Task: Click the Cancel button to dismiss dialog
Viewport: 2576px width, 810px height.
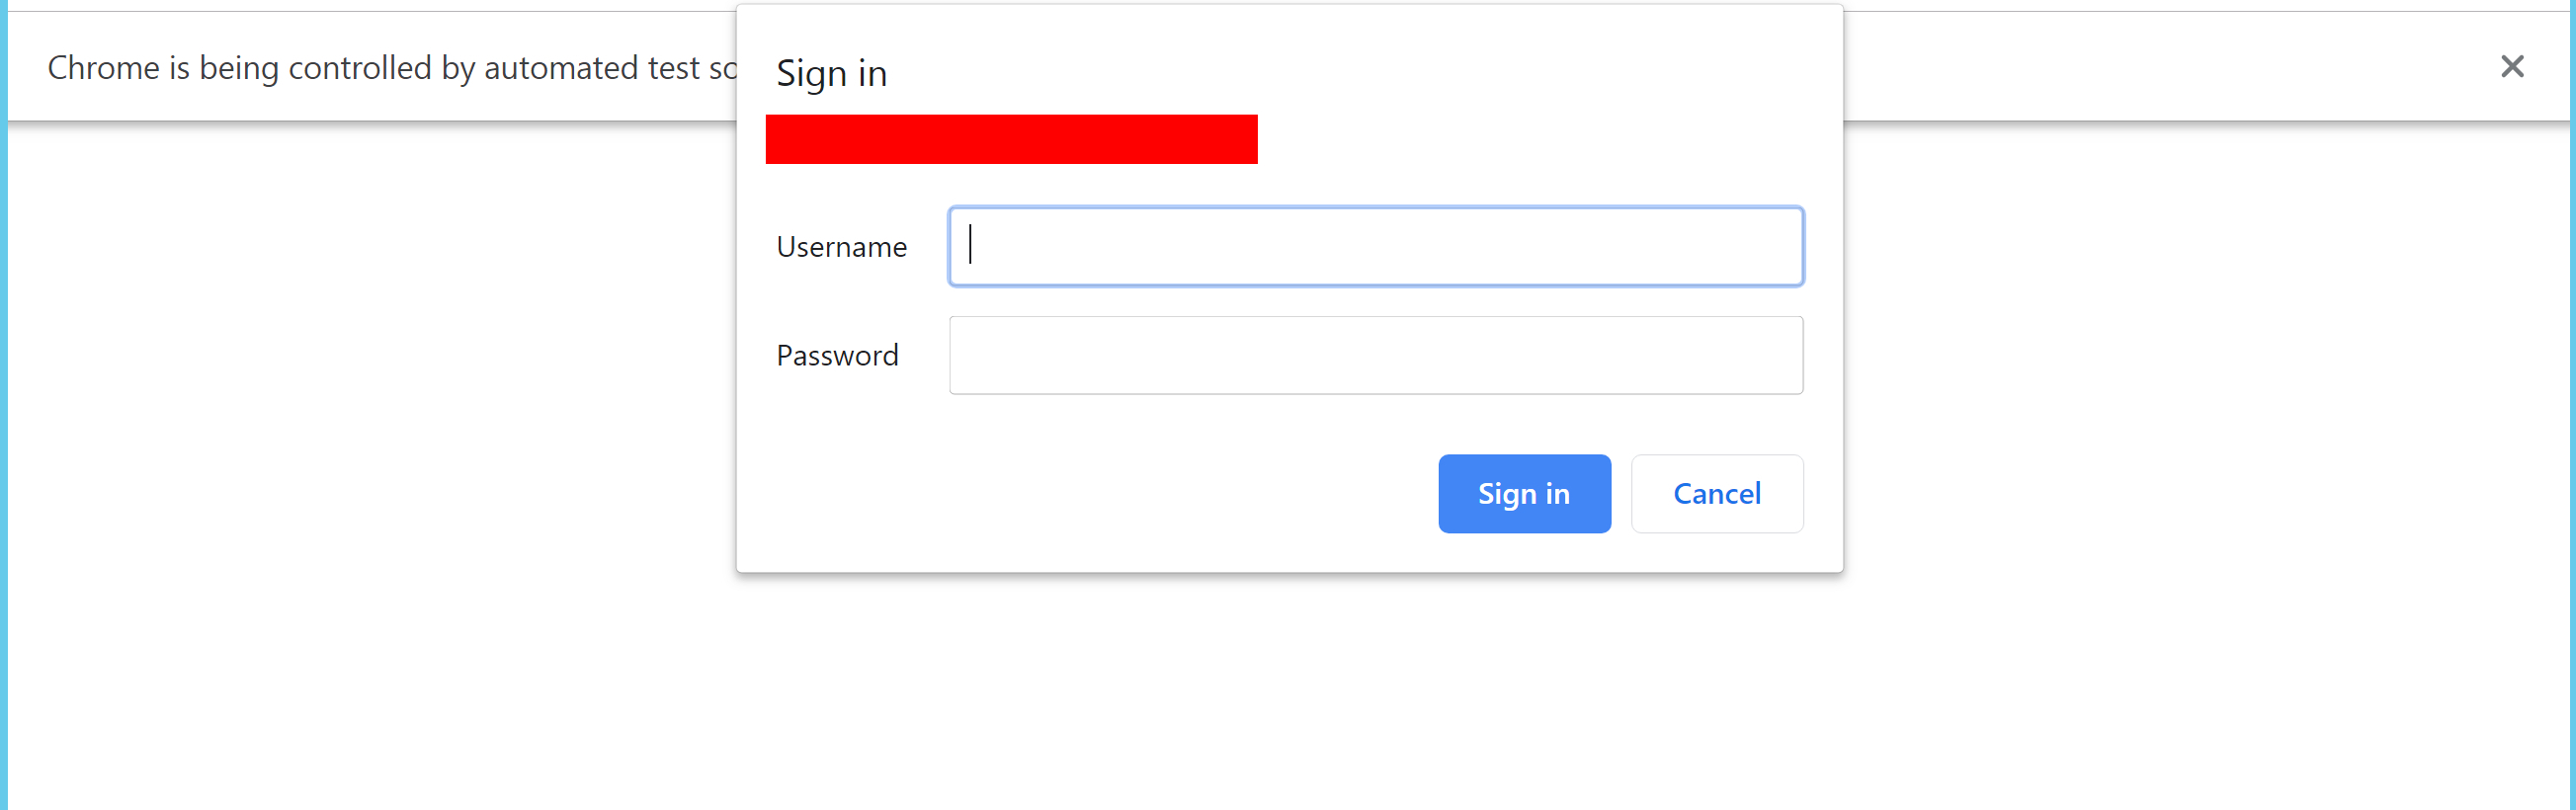Action: coord(1716,493)
